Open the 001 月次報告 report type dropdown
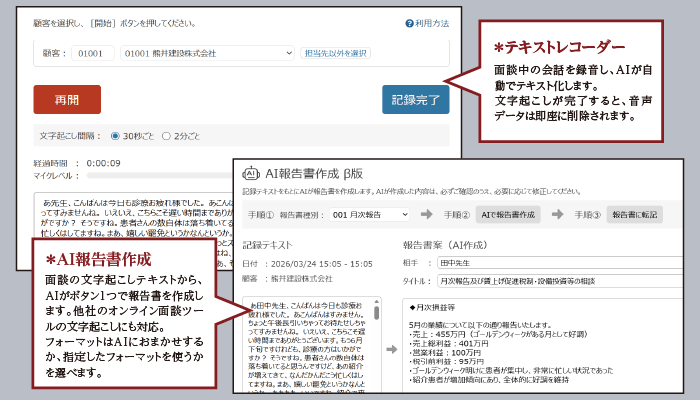The image size is (700, 400). pyautogui.click(x=370, y=215)
